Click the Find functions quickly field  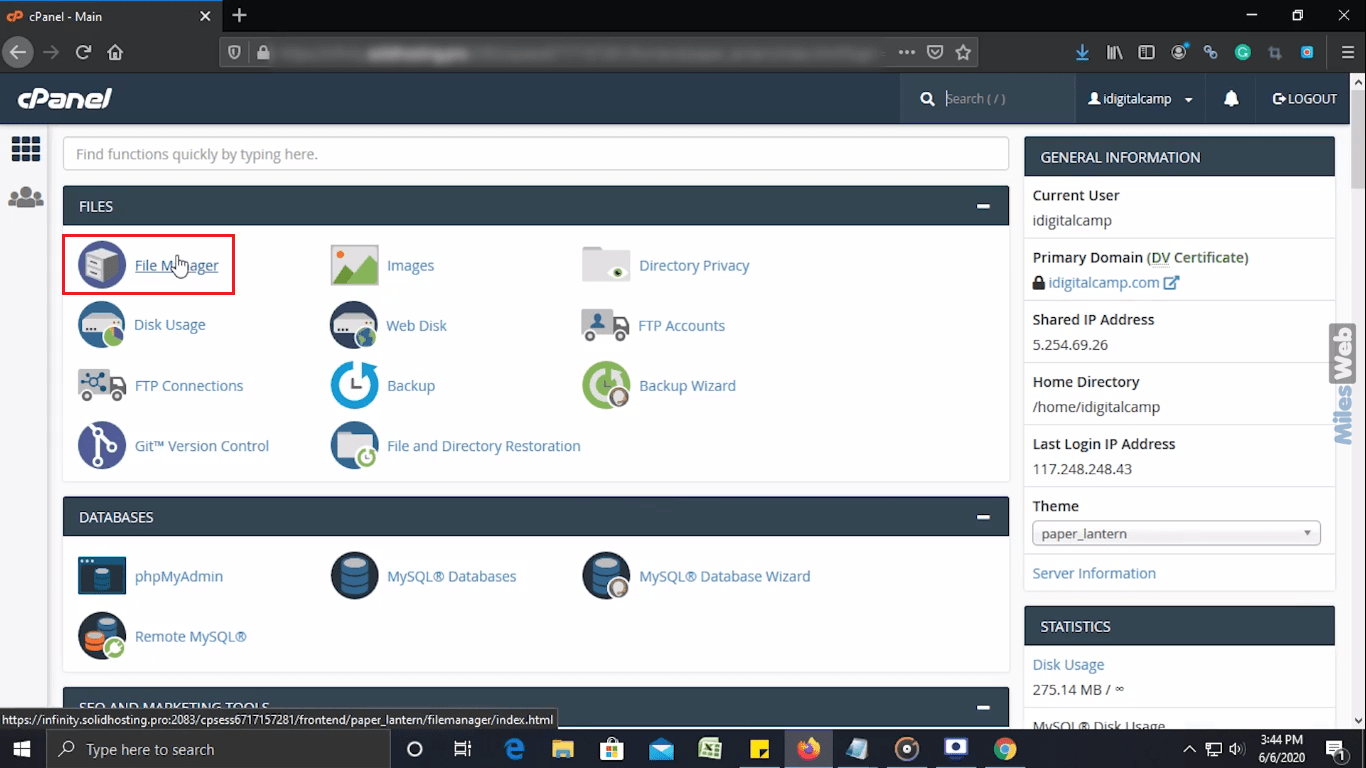click(536, 154)
